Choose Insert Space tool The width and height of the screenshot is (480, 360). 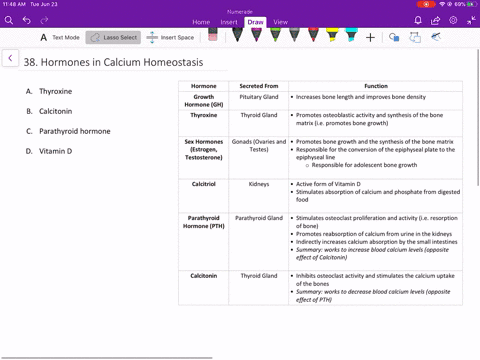pos(170,37)
